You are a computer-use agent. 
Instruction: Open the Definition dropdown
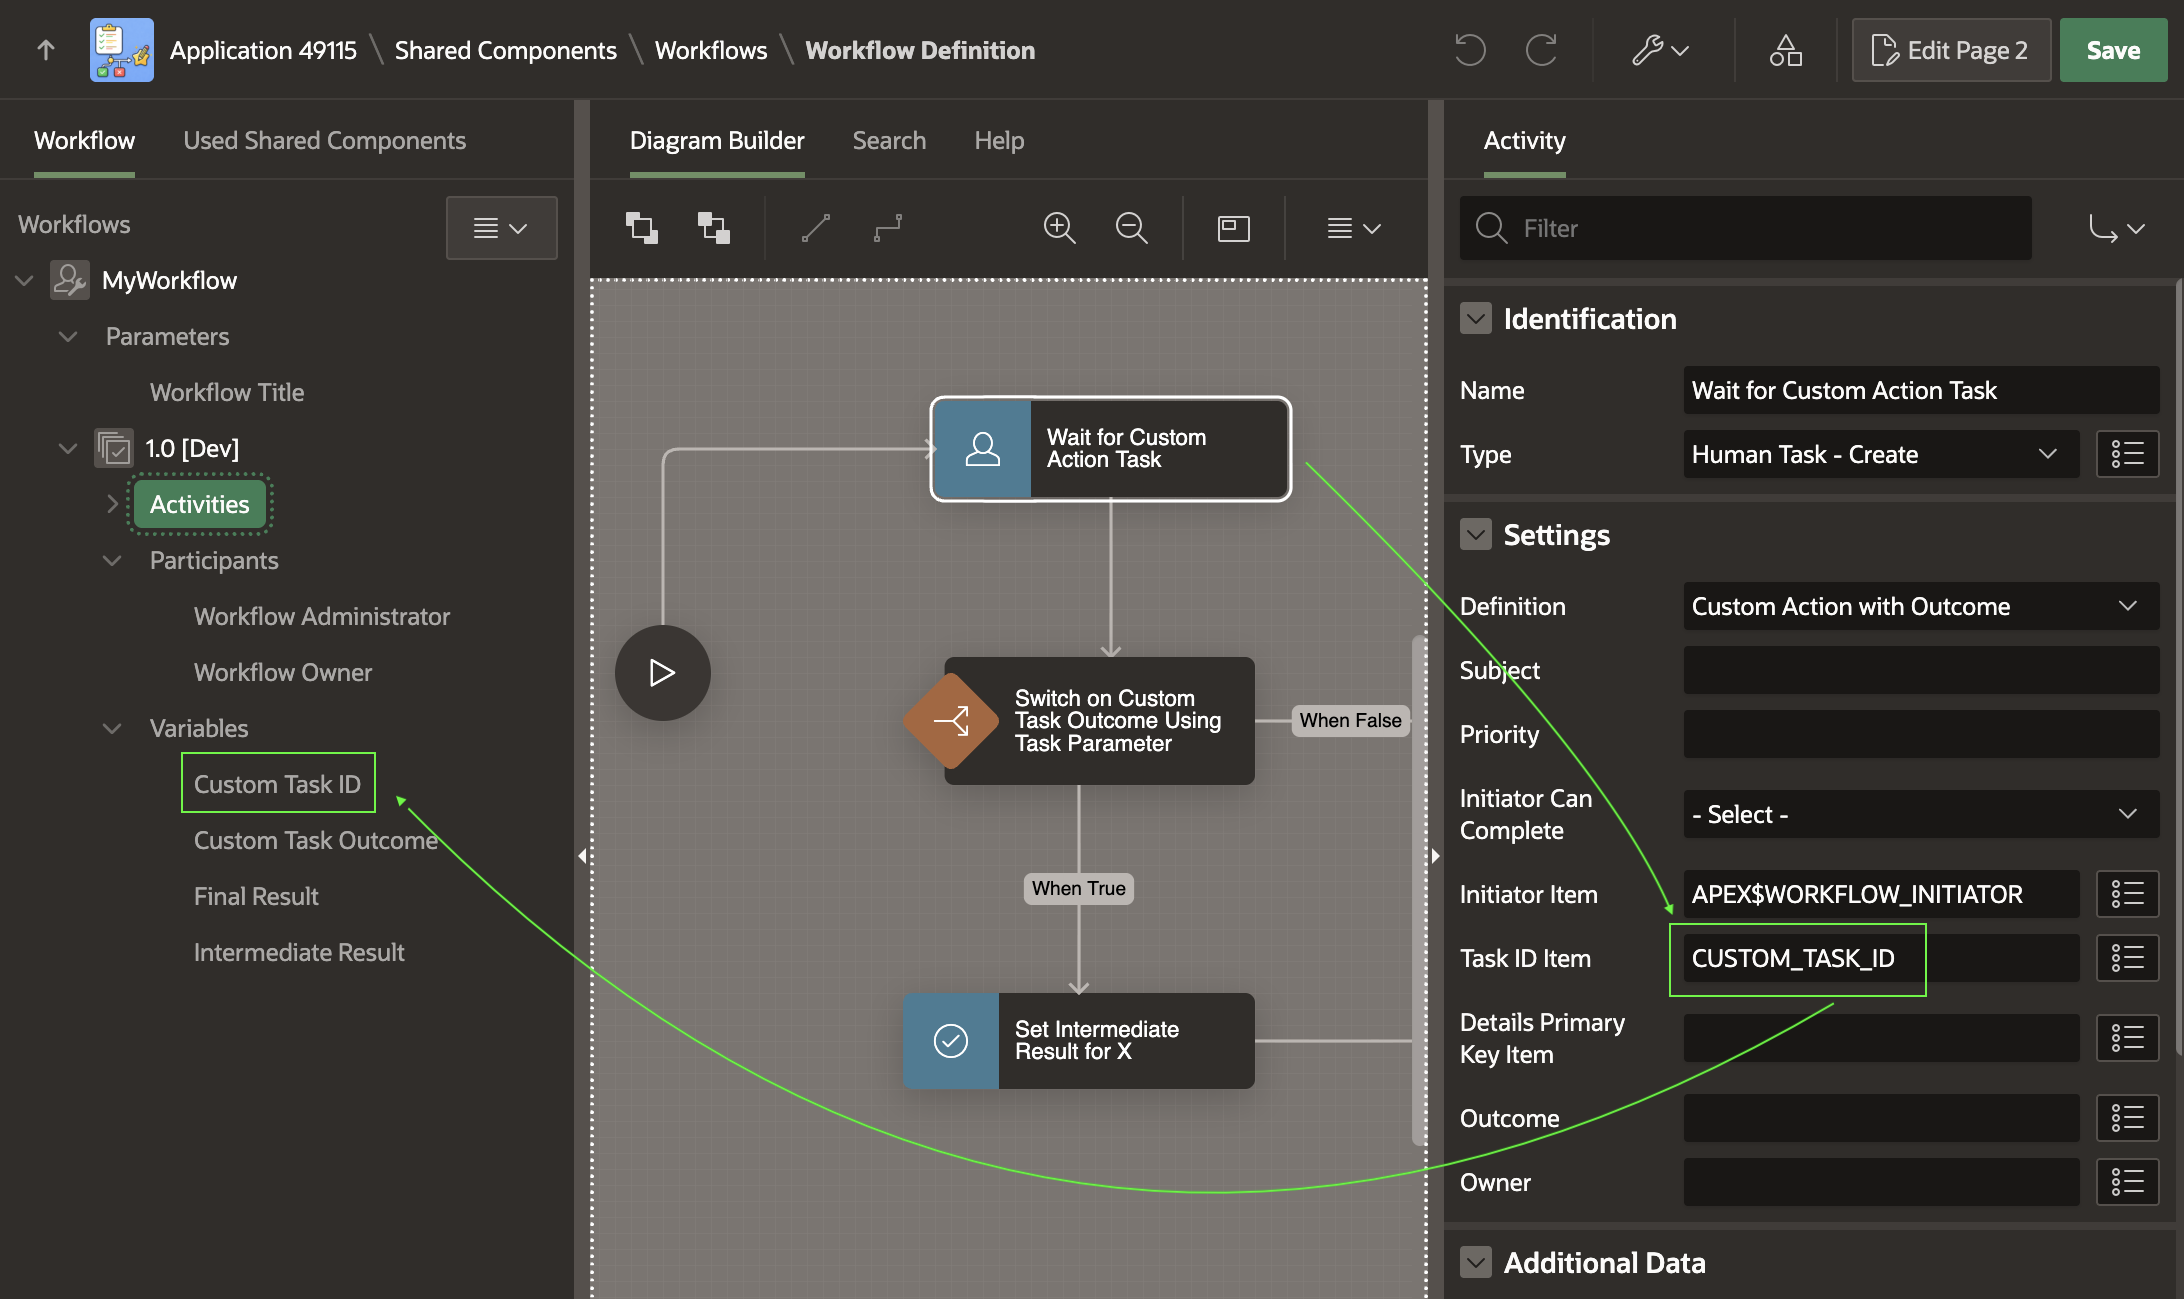pos(1920,606)
